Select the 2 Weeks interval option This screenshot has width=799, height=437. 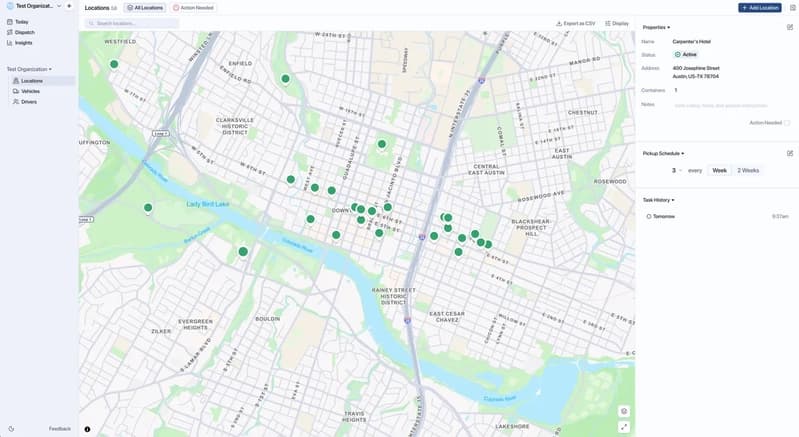point(748,171)
